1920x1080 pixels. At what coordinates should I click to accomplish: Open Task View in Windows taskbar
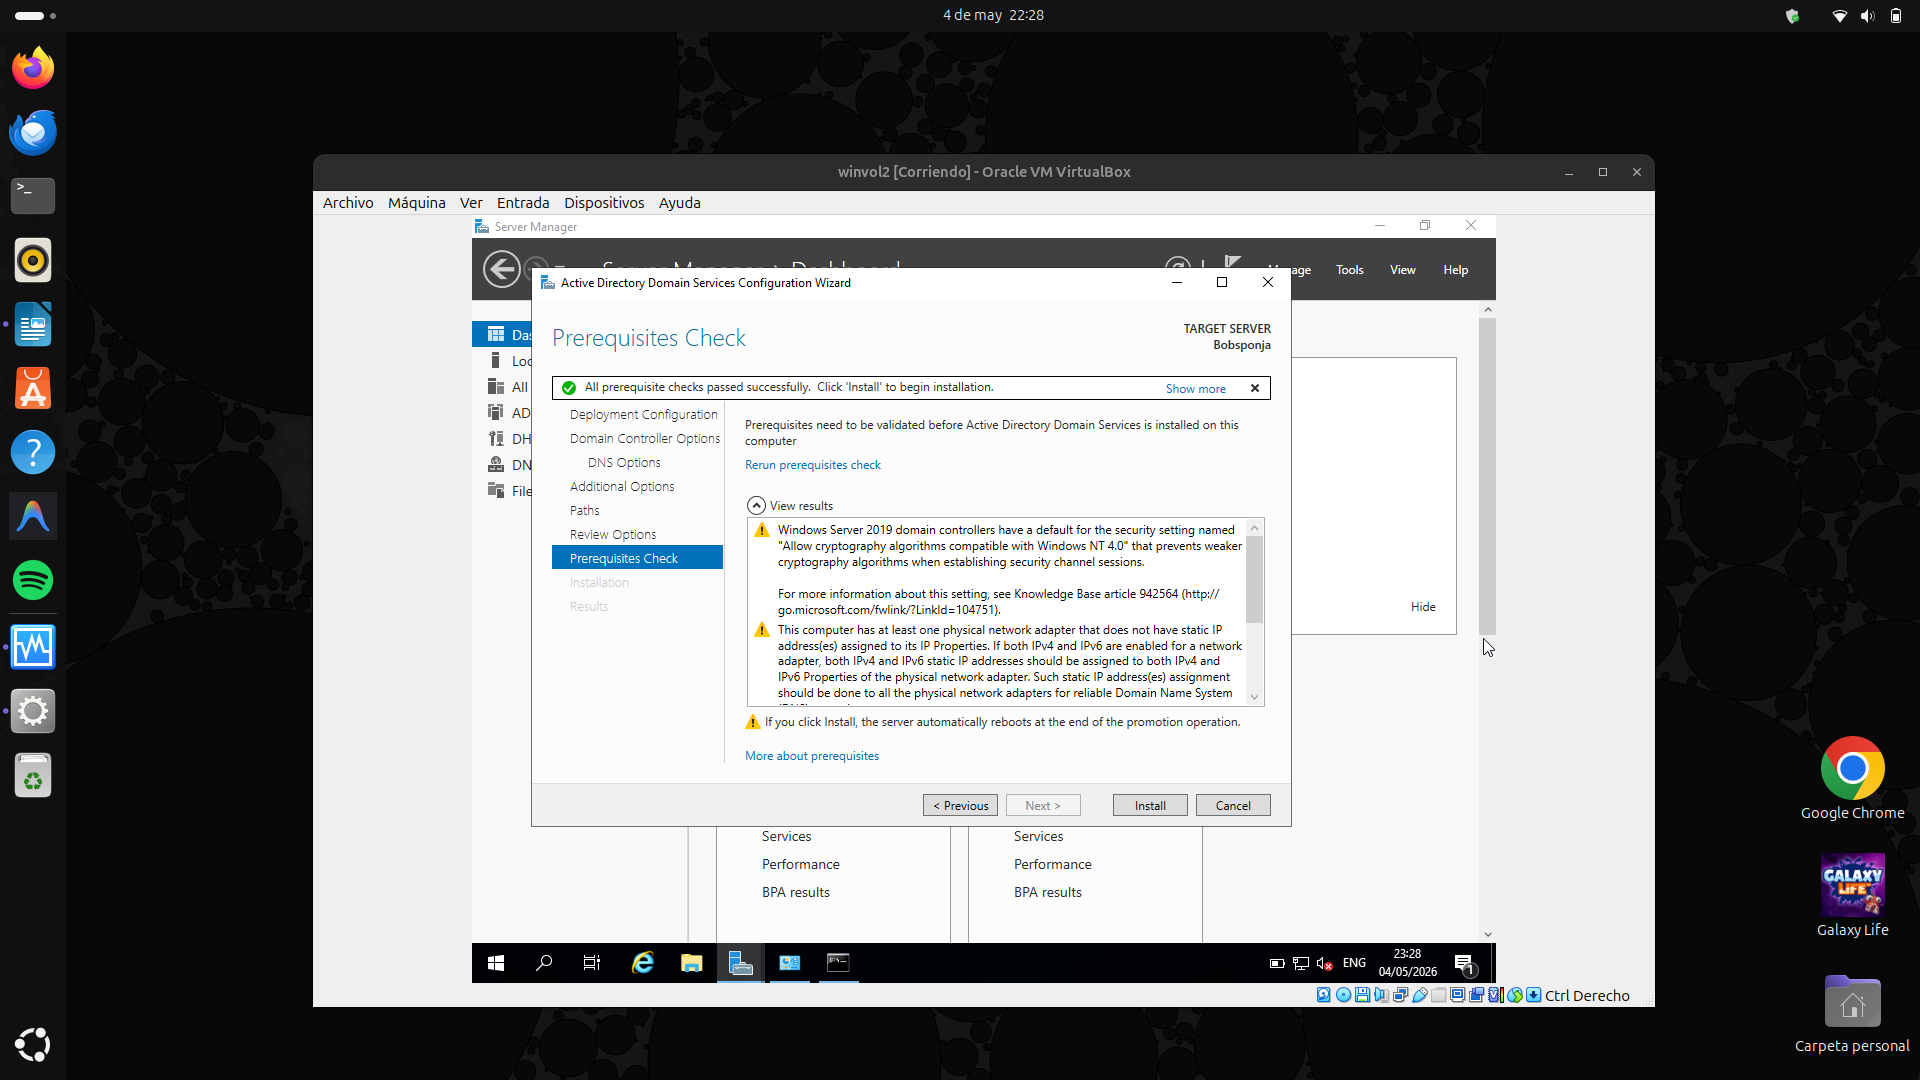[592, 963]
